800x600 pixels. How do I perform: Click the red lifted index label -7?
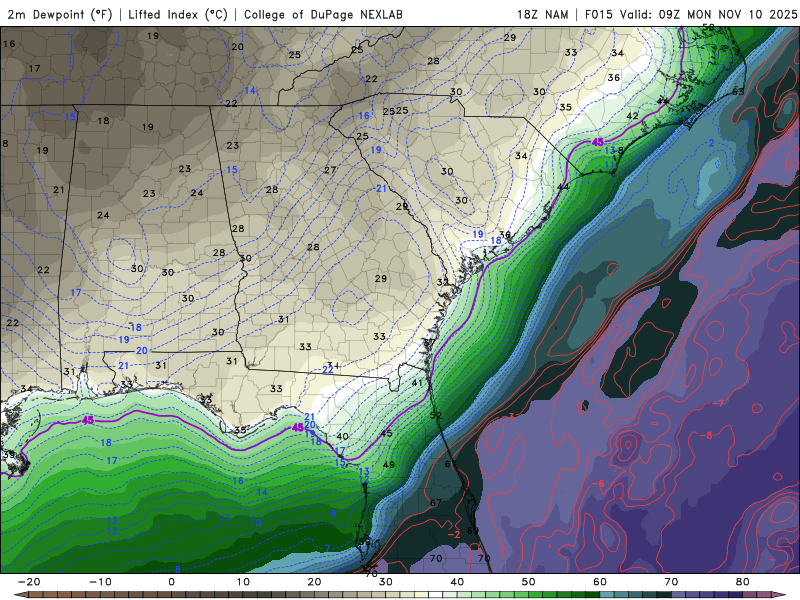point(718,404)
